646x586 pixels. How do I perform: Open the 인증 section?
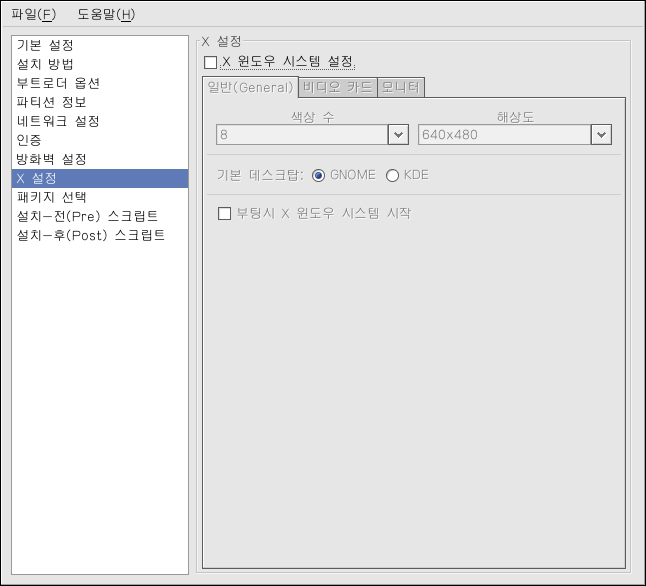pyautogui.click(x=29, y=141)
